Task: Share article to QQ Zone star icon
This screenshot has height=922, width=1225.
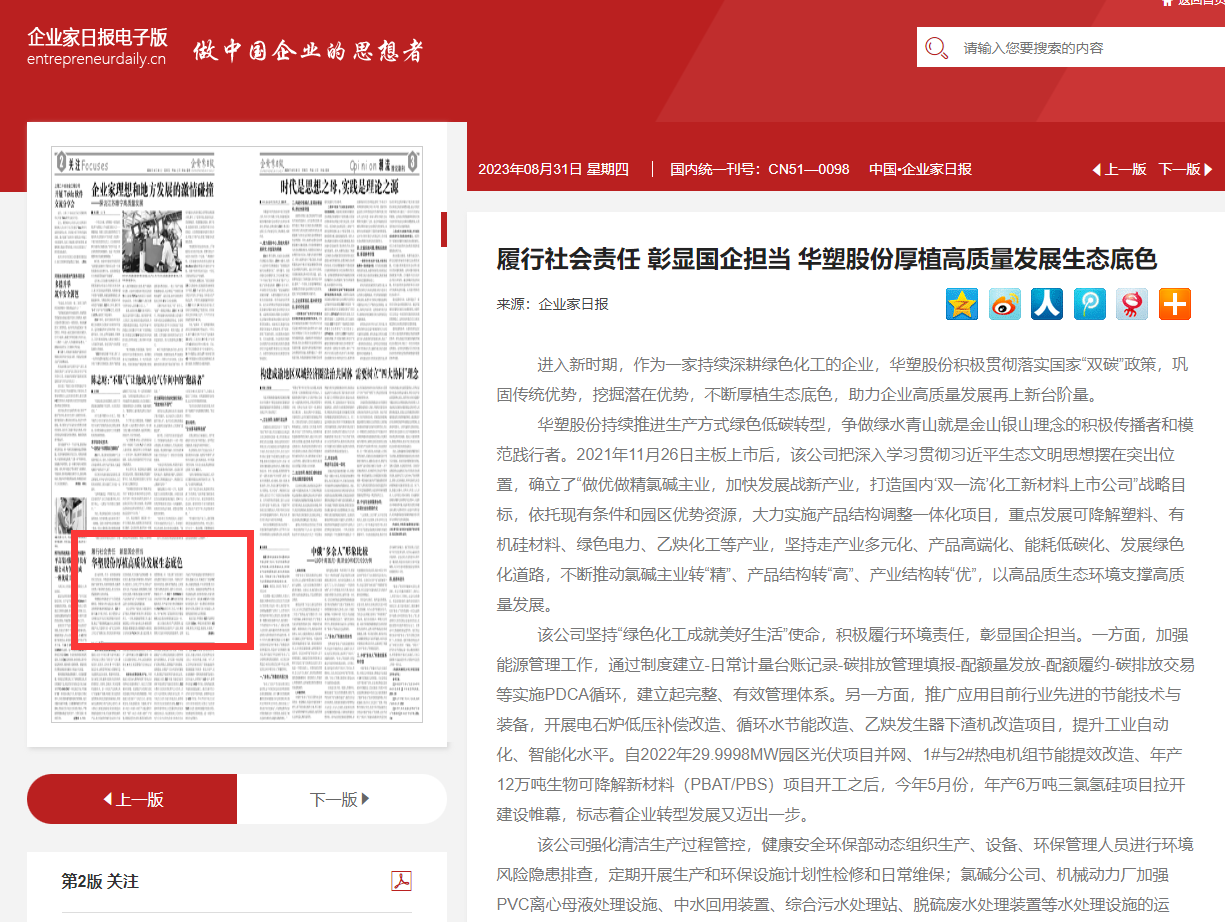Action: (x=962, y=304)
